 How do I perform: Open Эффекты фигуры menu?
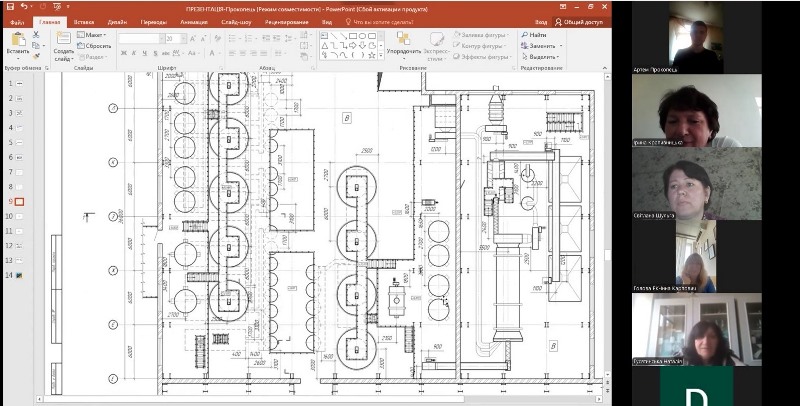coord(482,57)
